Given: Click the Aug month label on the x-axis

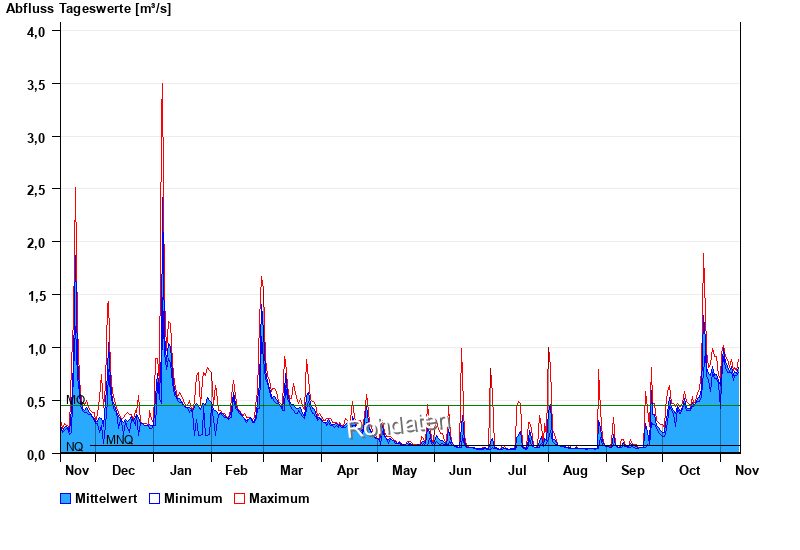Looking at the screenshot, I should pos(575,470).
